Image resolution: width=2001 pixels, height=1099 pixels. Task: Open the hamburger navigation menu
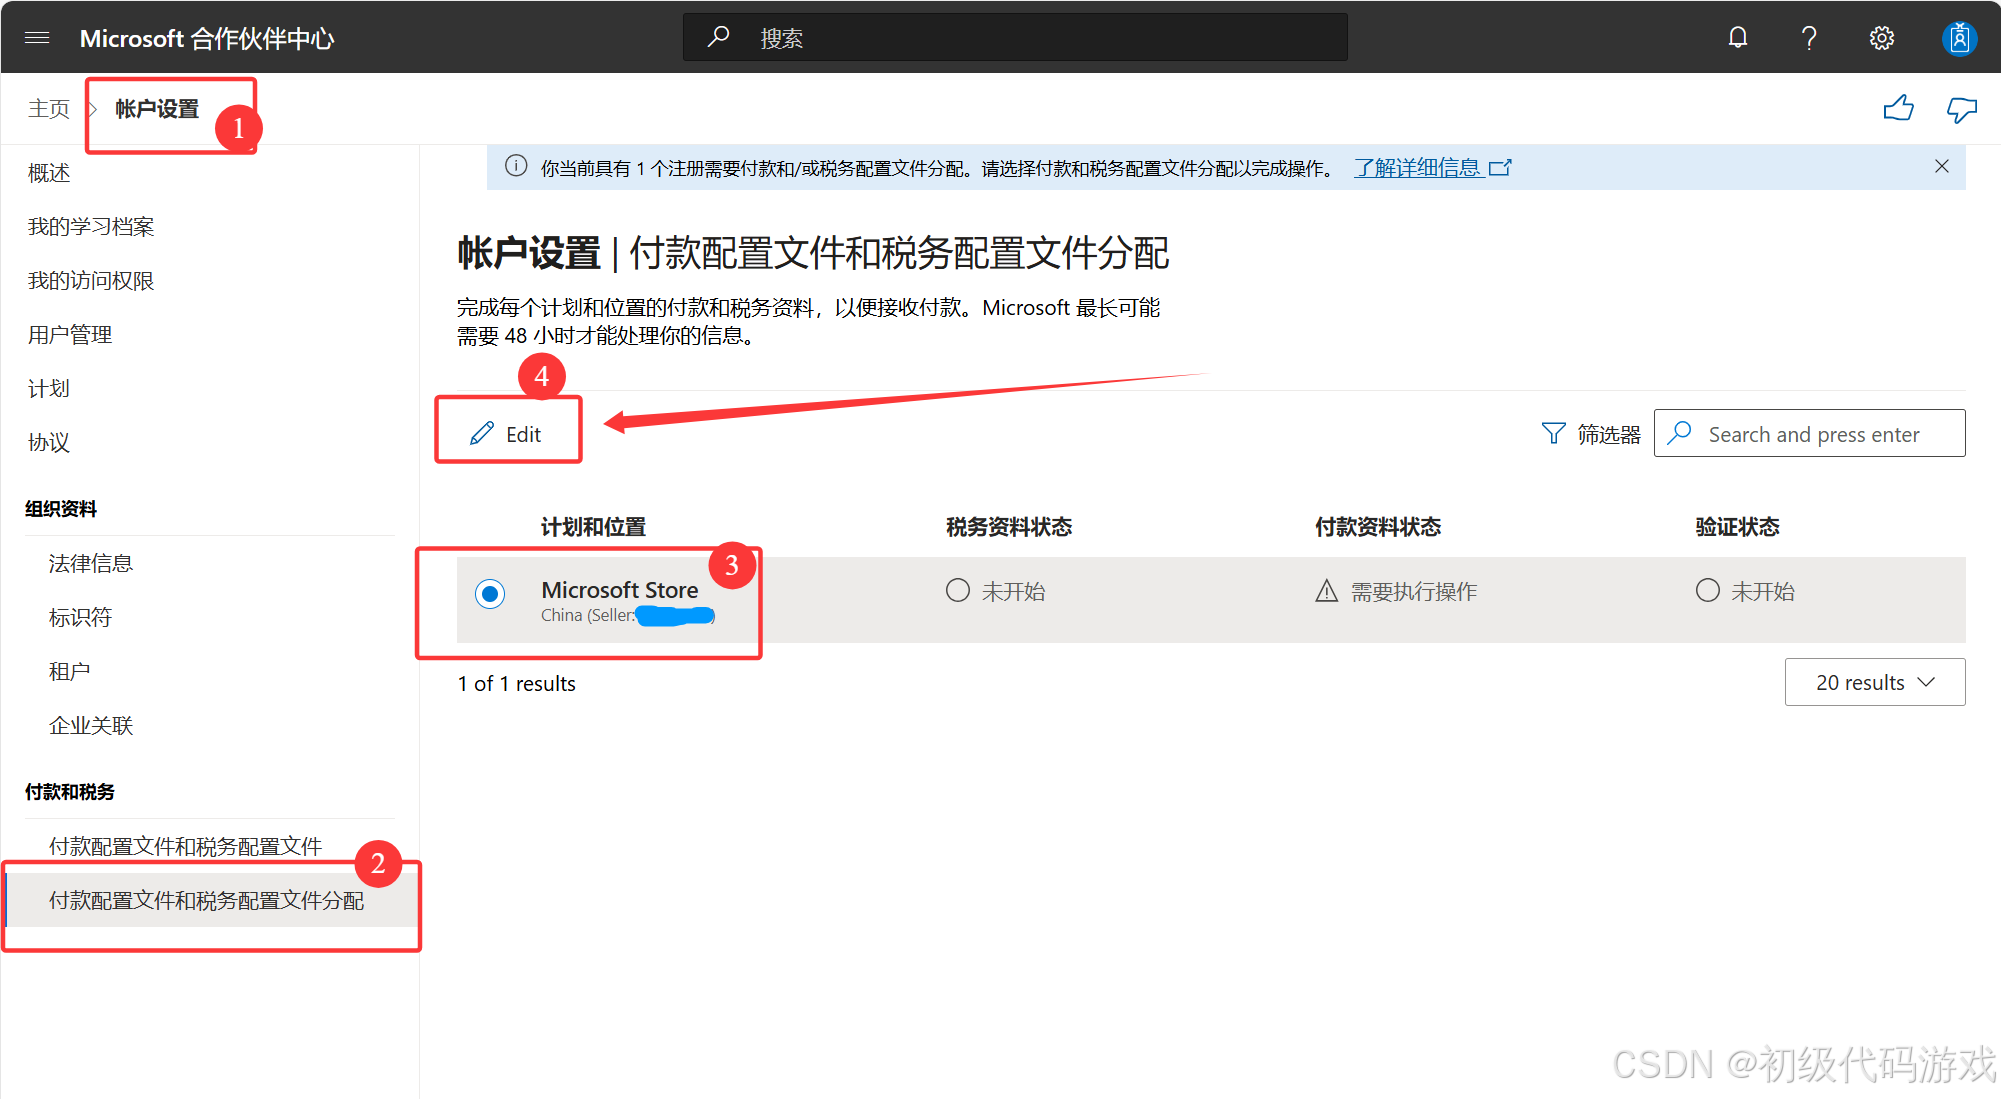click(37, 38)
